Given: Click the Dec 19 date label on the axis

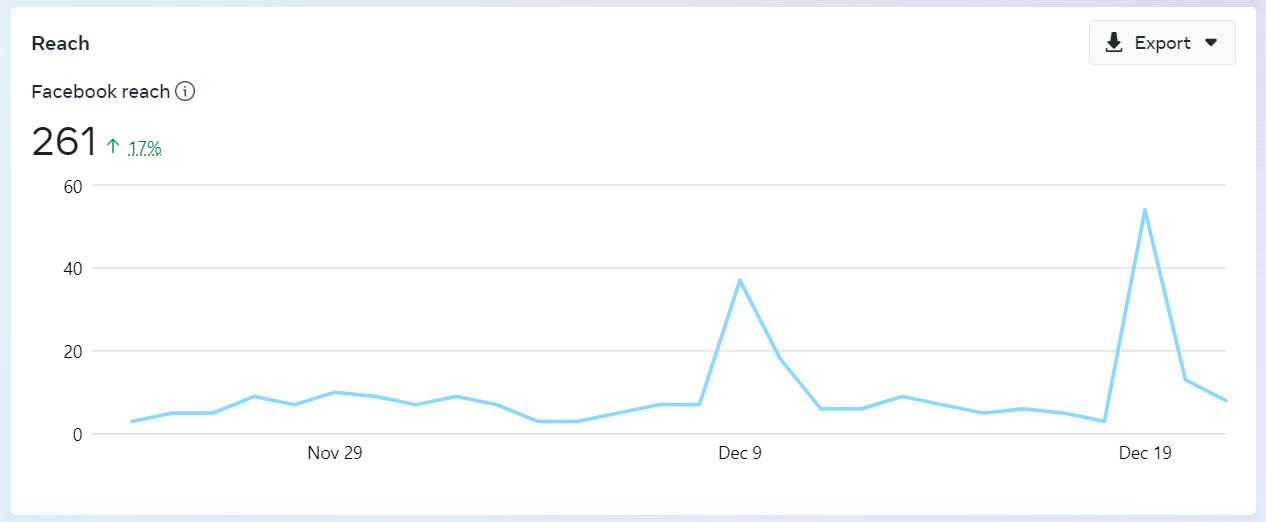Looking at the screenshot, I should tap(1145, 453).
